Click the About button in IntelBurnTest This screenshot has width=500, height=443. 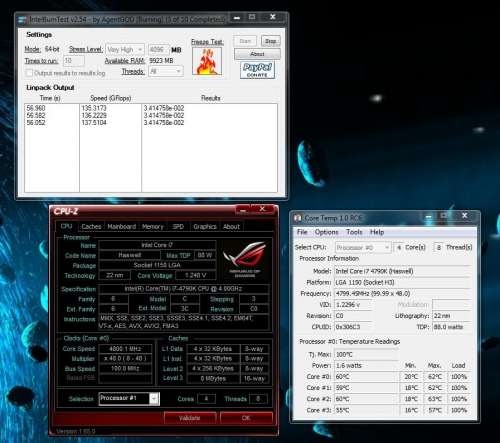(x=257, y=54)
